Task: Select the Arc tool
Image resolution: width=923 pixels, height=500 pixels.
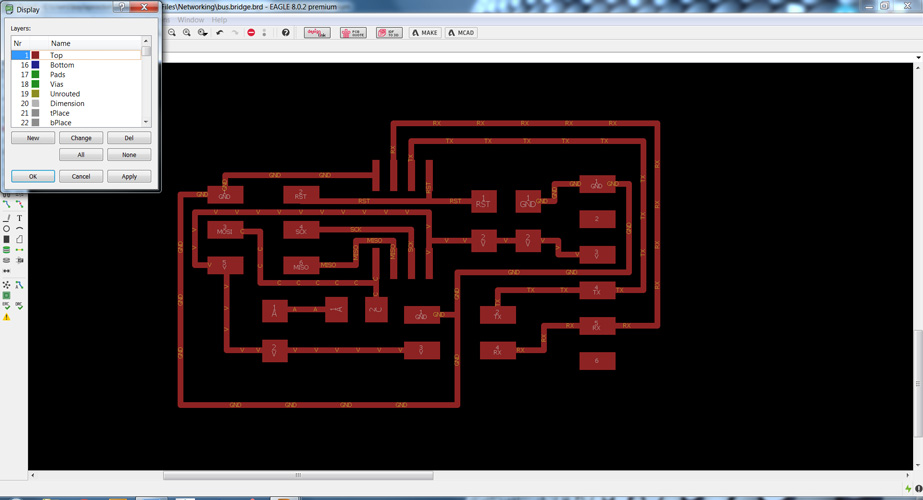Action: click(19, 229)
